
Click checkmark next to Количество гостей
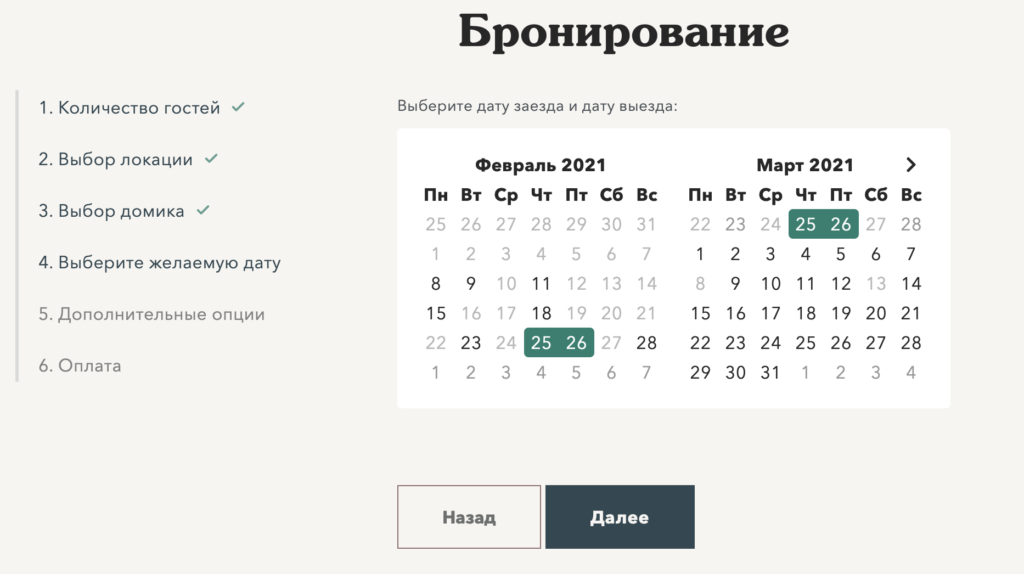[x=238, y=106]
